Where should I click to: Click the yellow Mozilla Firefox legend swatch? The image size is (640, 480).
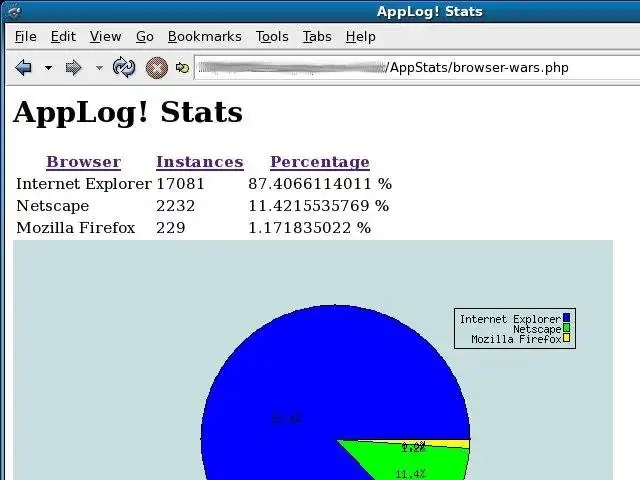coord(566,338)
